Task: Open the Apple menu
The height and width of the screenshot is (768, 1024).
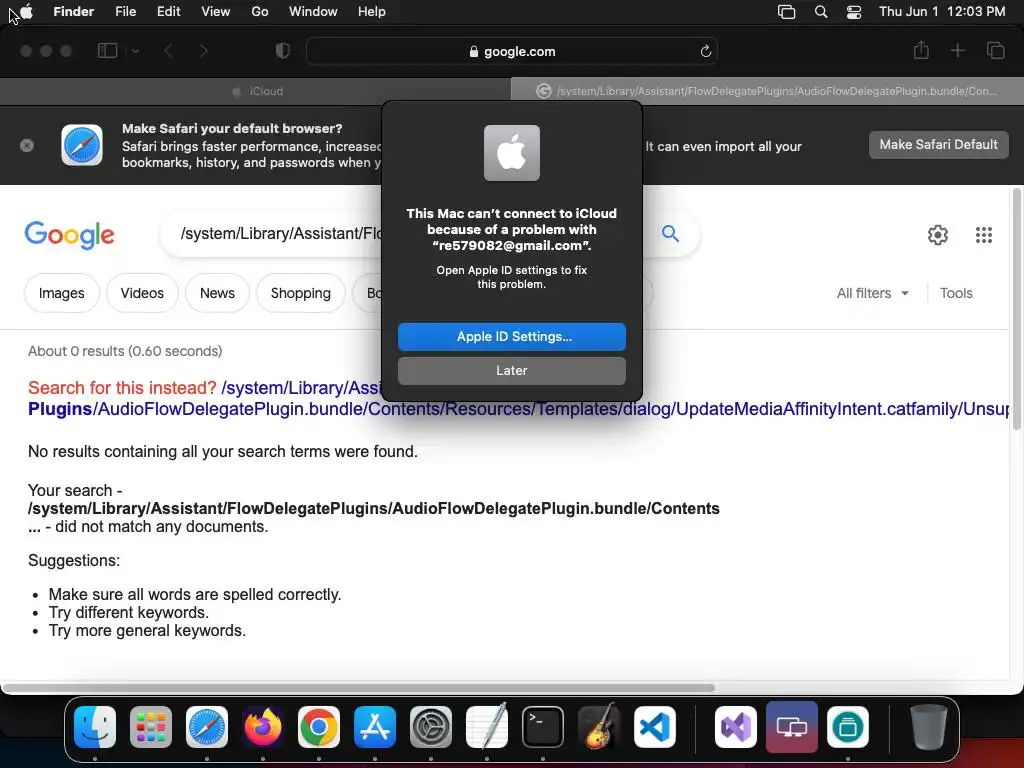Action: pos(26,12)
